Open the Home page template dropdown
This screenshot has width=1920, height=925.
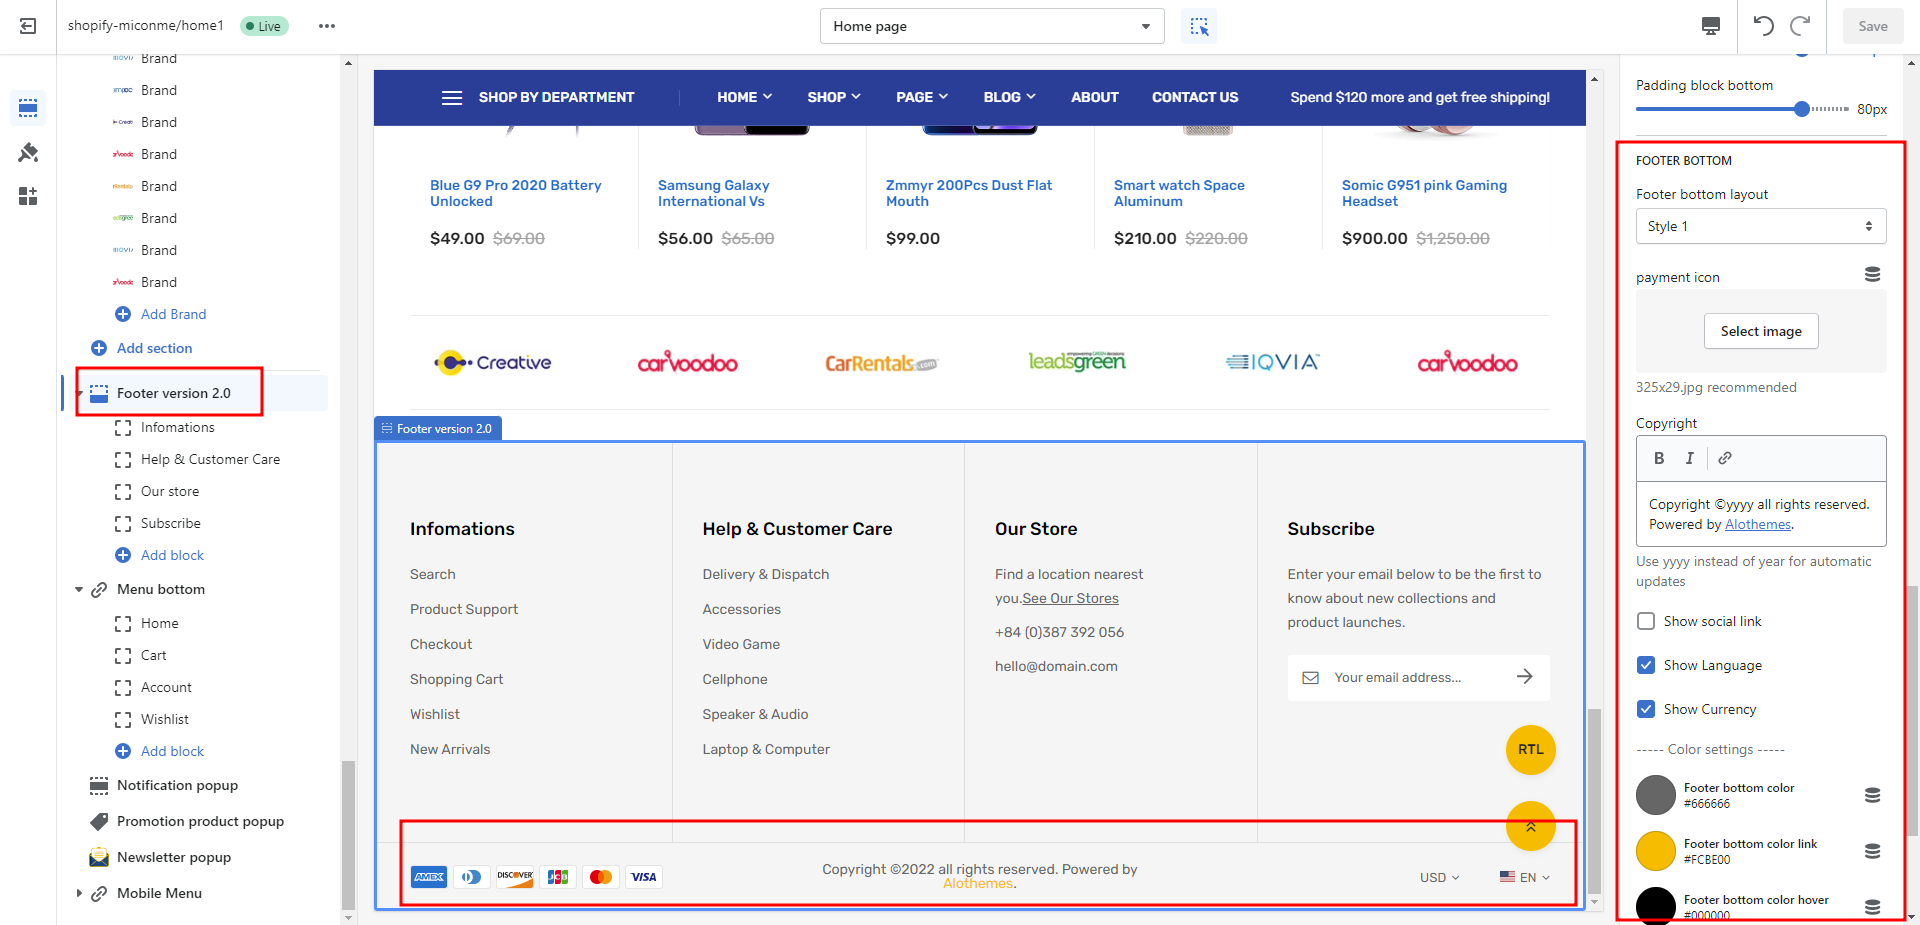coord(991,26)
